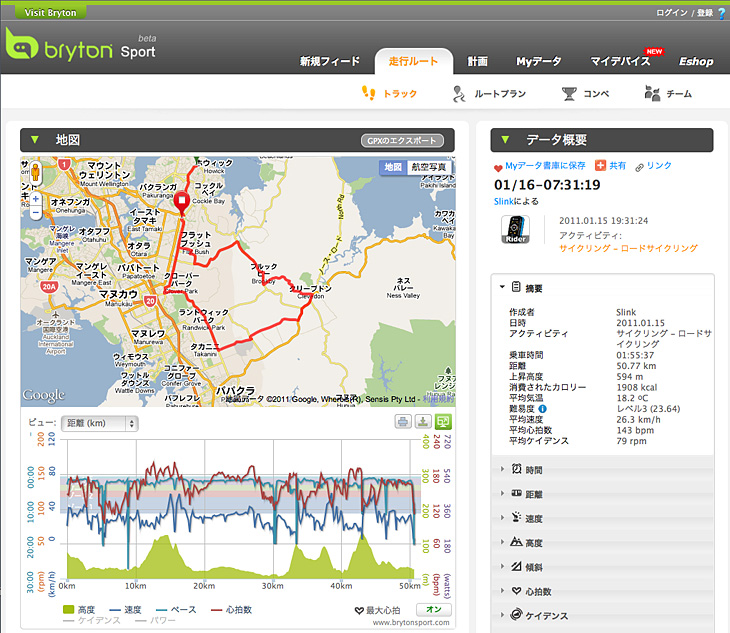Toggle 心拍数 series in chart legend

(231, 609)
